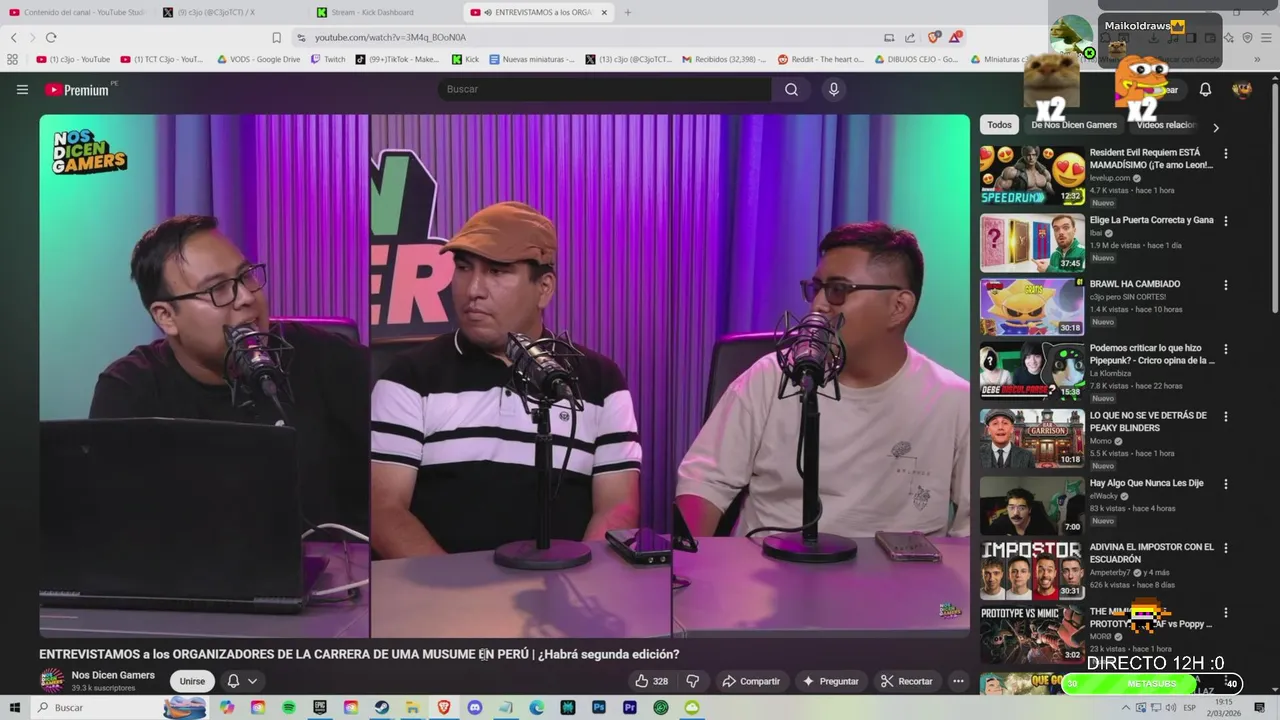Open Epic Games from the taskbar
The width and height of the screenshot is (1280, 720).
[x=320, y=708]
